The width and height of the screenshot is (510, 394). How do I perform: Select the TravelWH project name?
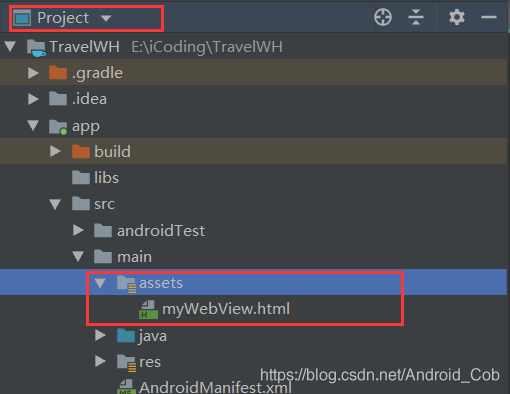click(x=85, y=47)
